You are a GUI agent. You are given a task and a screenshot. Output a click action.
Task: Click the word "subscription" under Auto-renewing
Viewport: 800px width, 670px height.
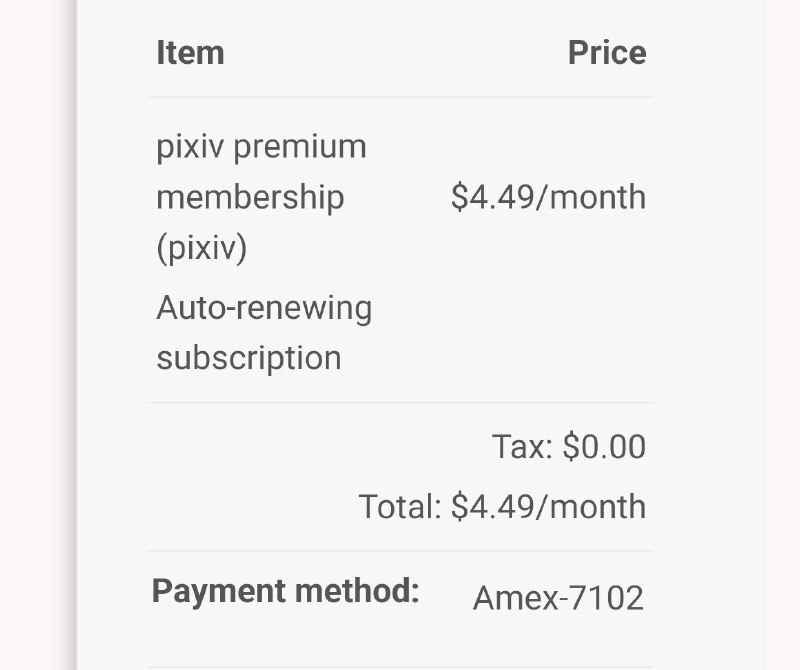point(249,358)
